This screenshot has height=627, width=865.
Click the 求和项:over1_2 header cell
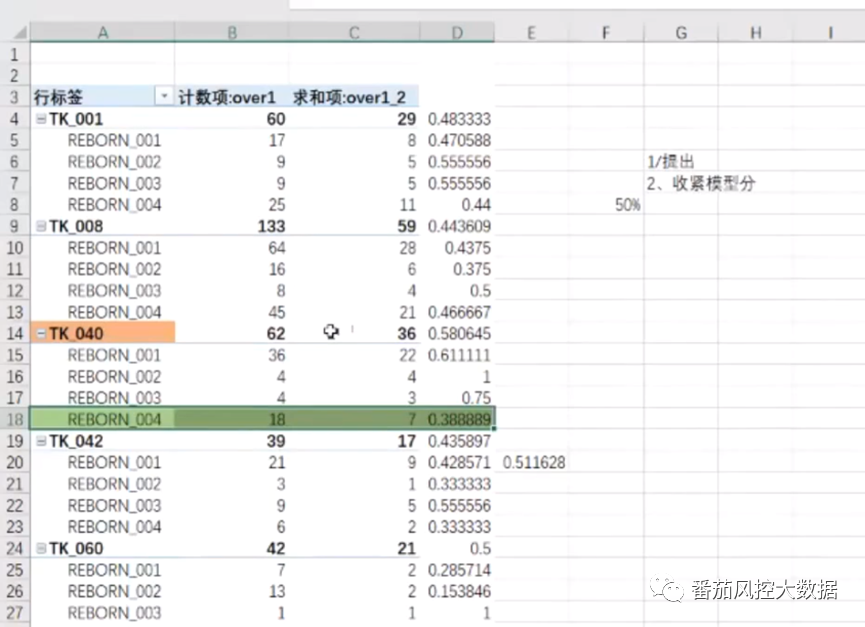click(354, 97)
